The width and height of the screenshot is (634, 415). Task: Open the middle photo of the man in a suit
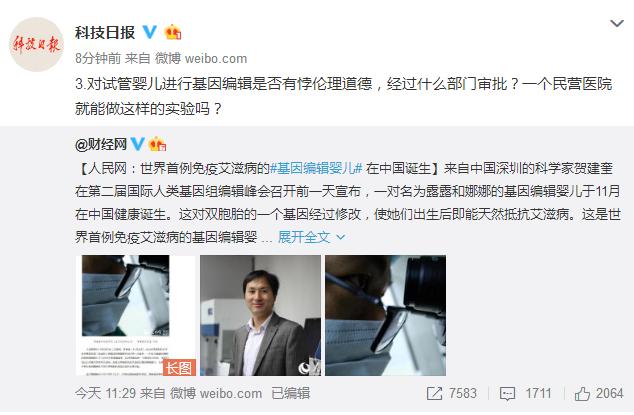click(x=260, y=315)
